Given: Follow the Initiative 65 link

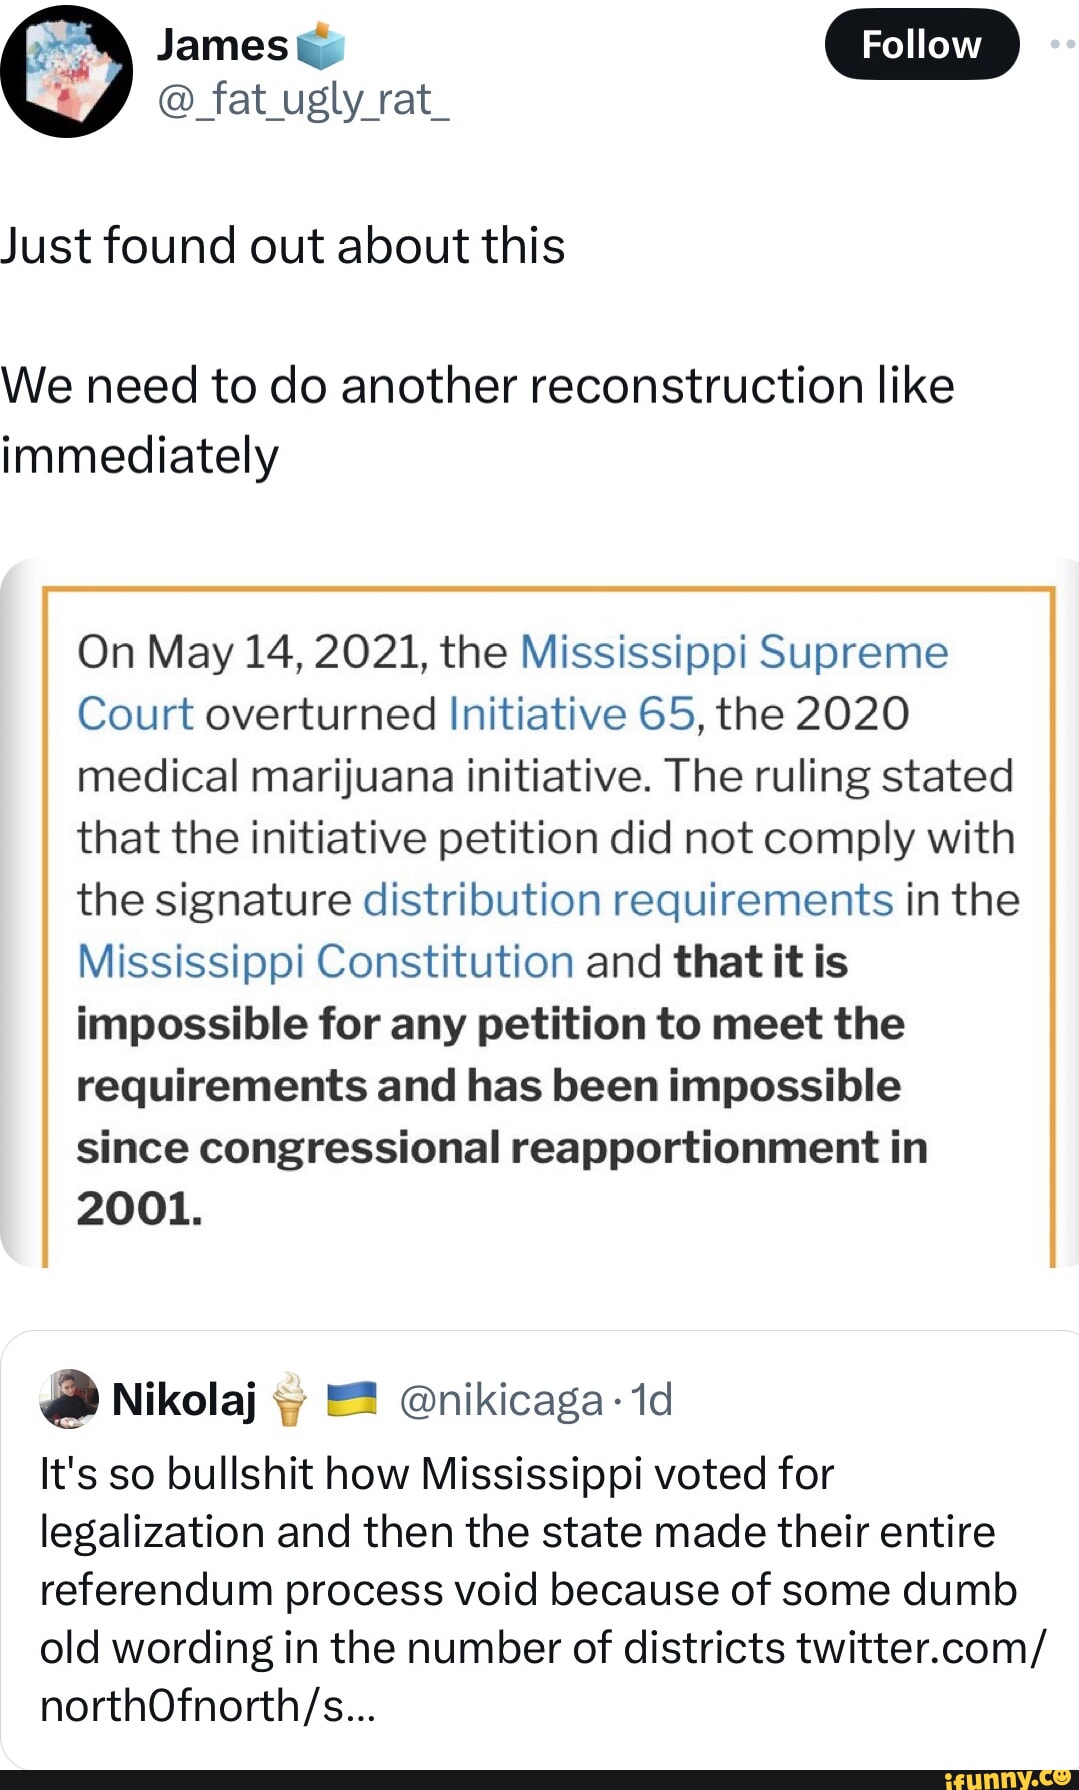Looking at the screenshot, I should point(571,714).
